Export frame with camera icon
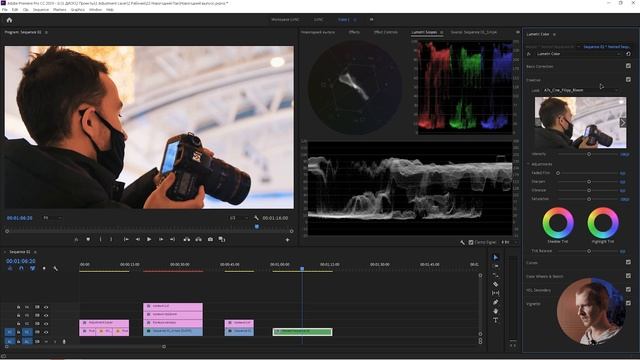640x360 pixels. point(210,240)
